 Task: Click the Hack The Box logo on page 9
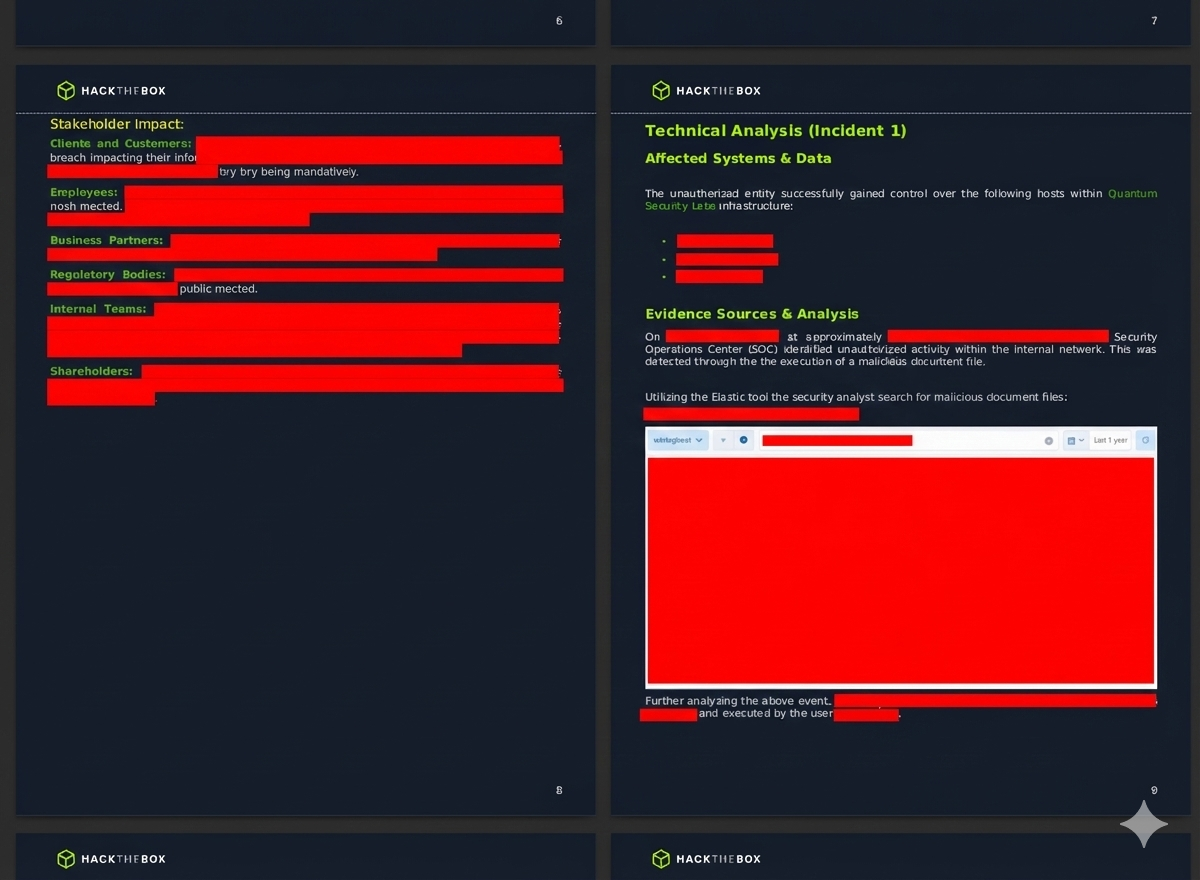click(706, 91)
